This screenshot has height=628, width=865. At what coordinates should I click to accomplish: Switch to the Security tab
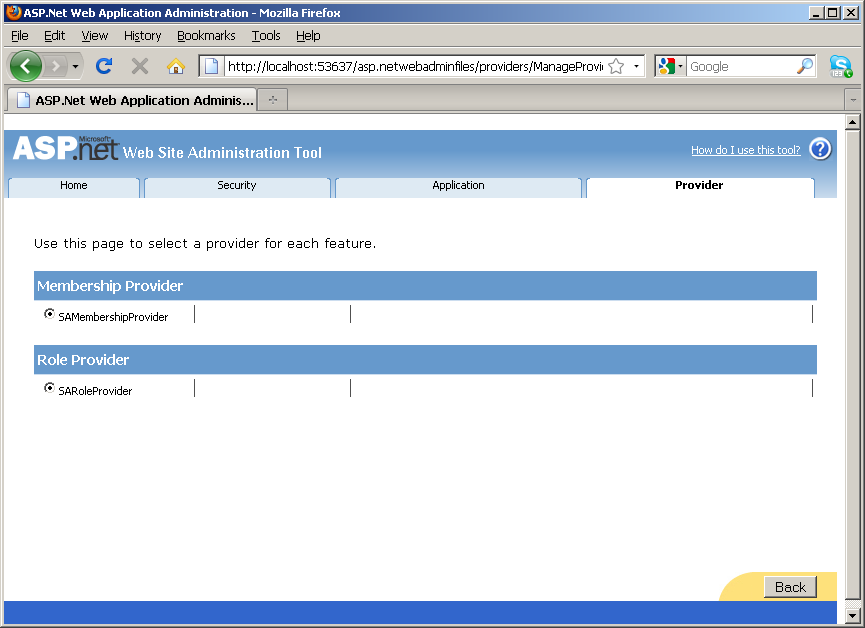click(x=237, y=187)
